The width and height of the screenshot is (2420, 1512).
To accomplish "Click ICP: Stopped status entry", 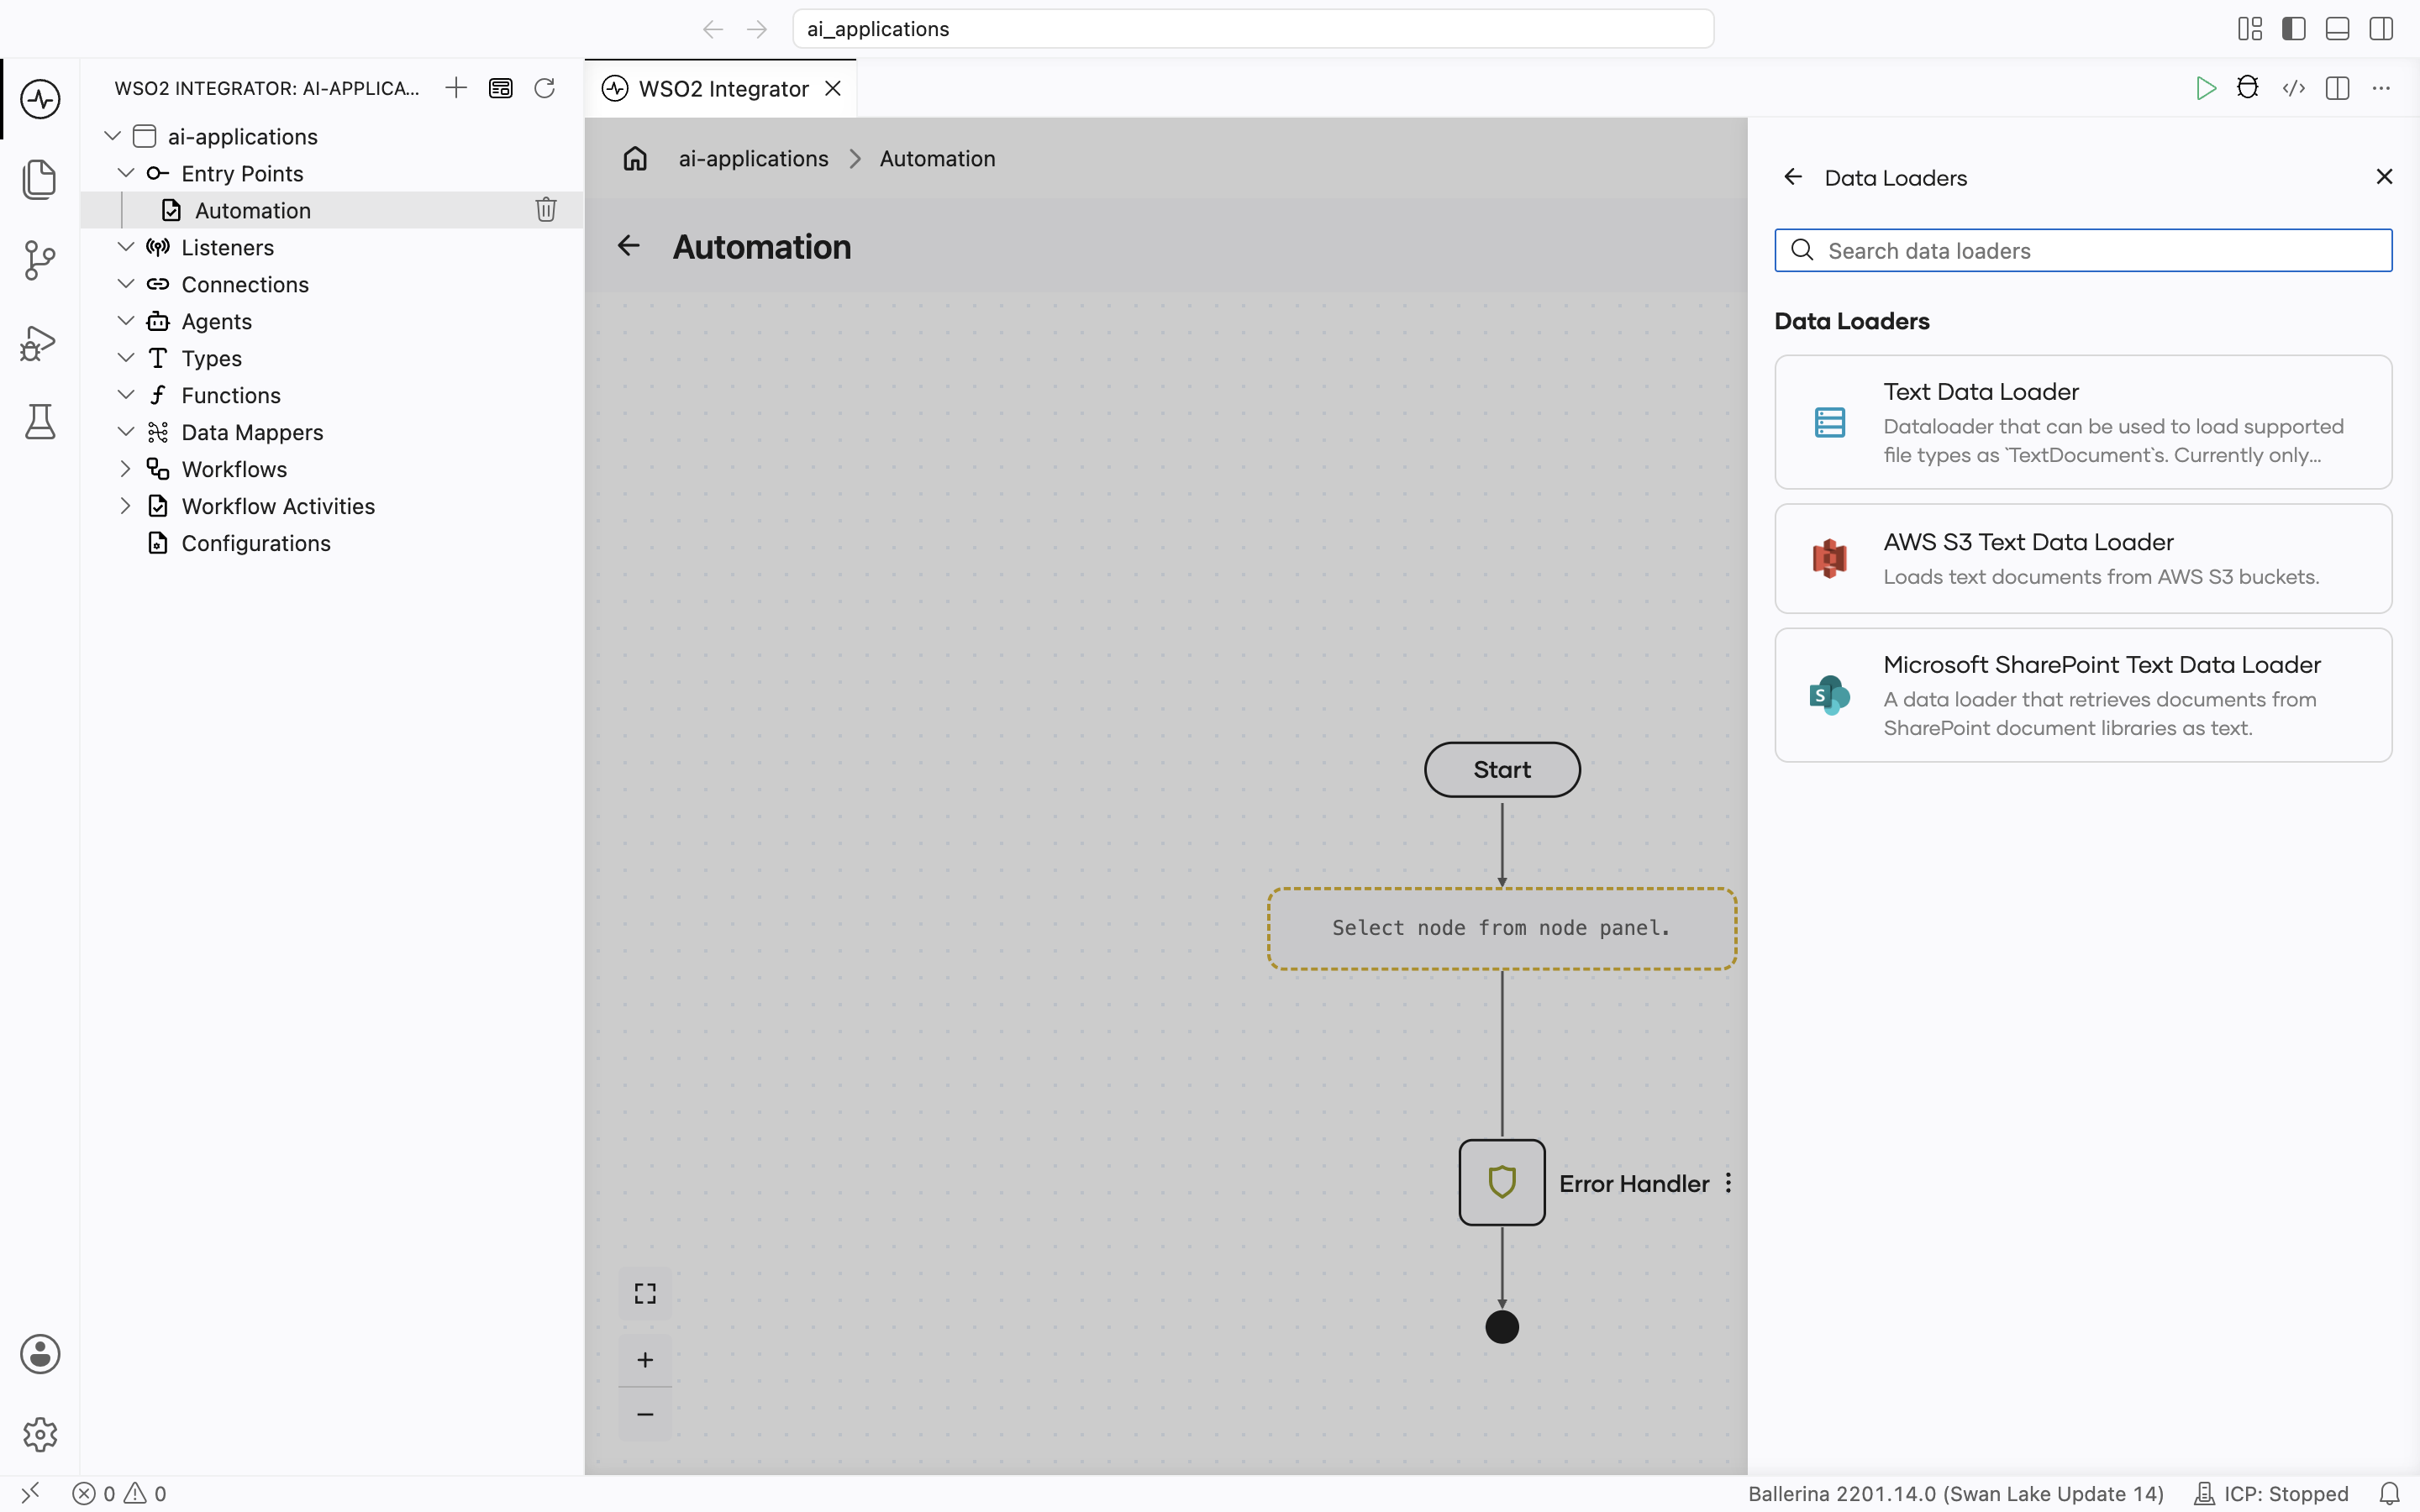I will tap(2271, 1493).
